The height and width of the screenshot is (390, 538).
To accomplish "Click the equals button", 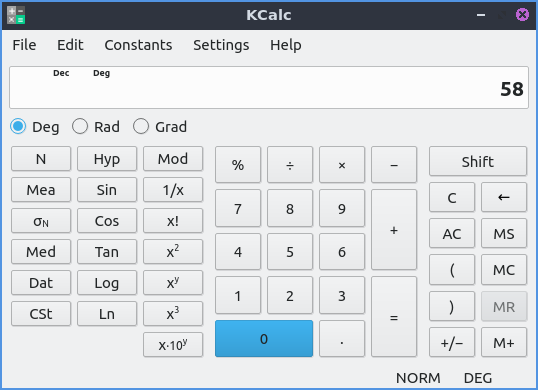I will (x=394, y=317).
